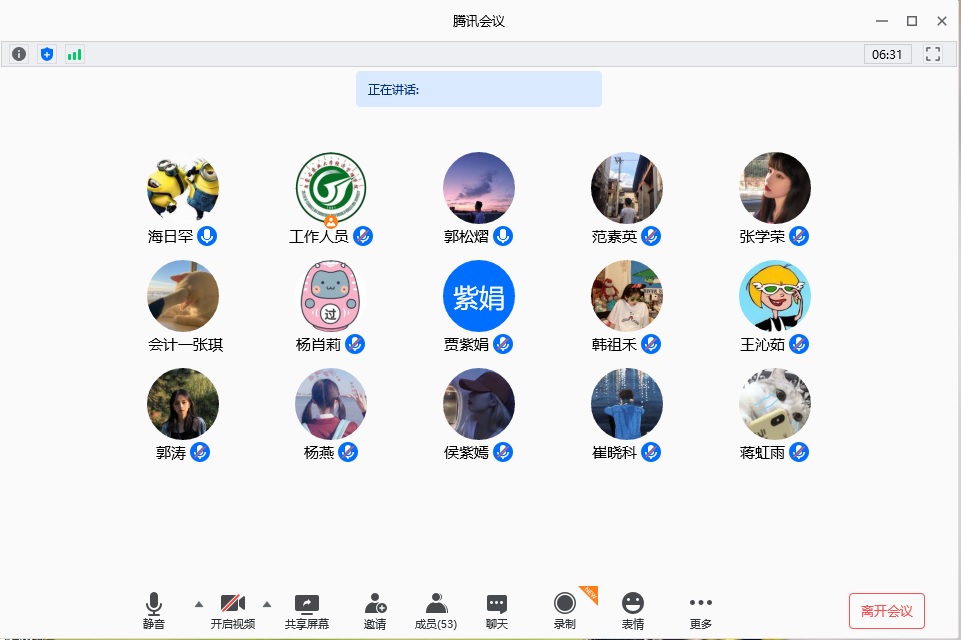Image resolution: width=961 pixels, height=640 pixels.
Task: Start recording with 录制 button
Action: [565, 610]
